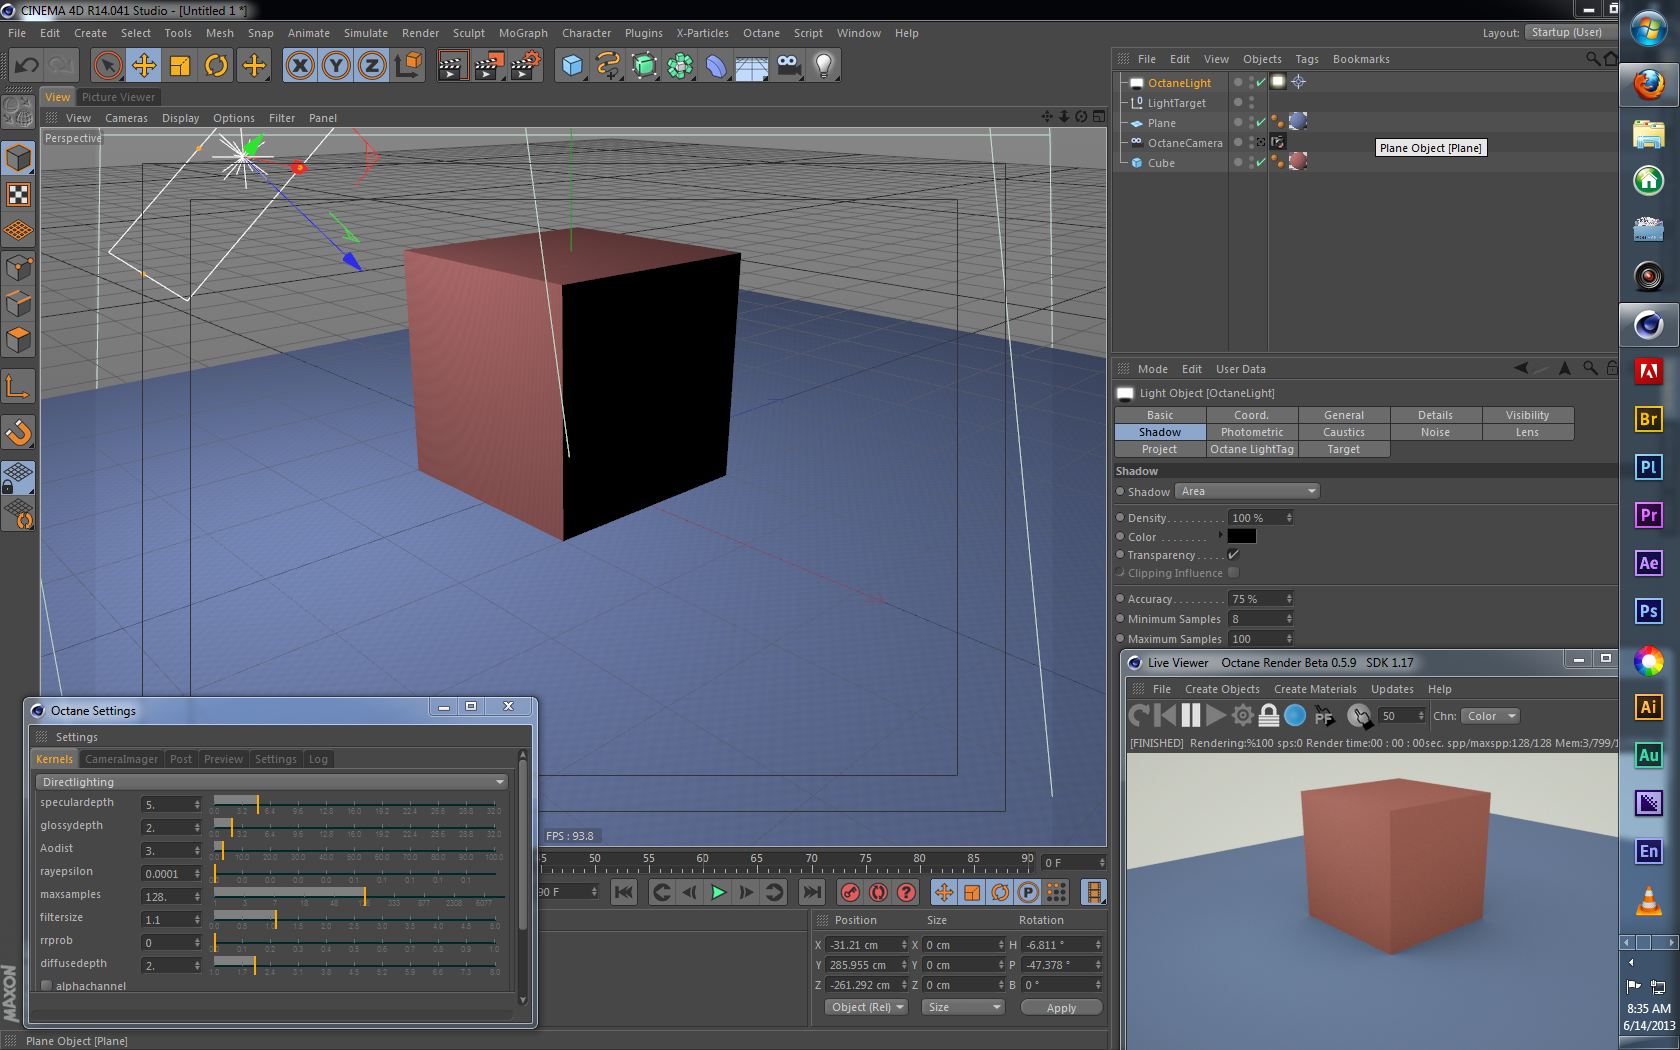Viewport: 1680px width, 1050px height.
Task: Click the Autokeying red icon in the timeline
Action: 878,892
